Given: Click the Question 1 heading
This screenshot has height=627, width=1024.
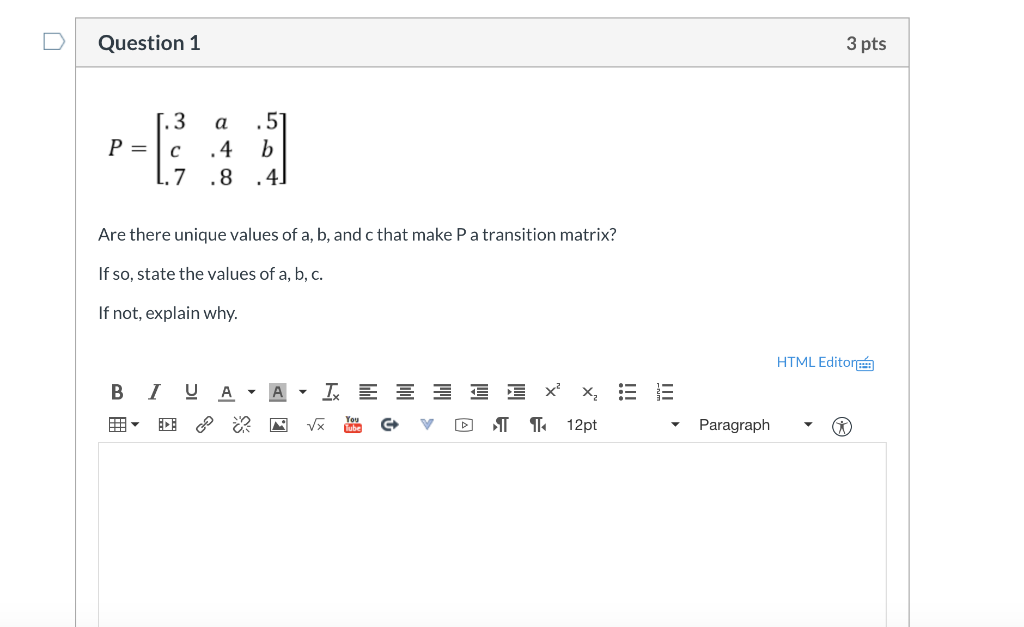Looking at the screenshot, I should (x=149, y=43).
